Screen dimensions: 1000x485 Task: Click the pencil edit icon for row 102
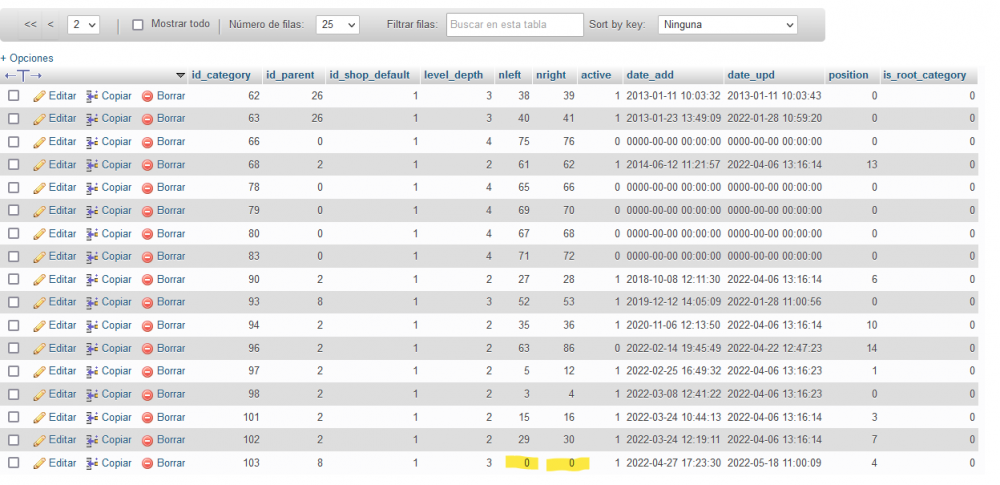[x=40, y=440]
